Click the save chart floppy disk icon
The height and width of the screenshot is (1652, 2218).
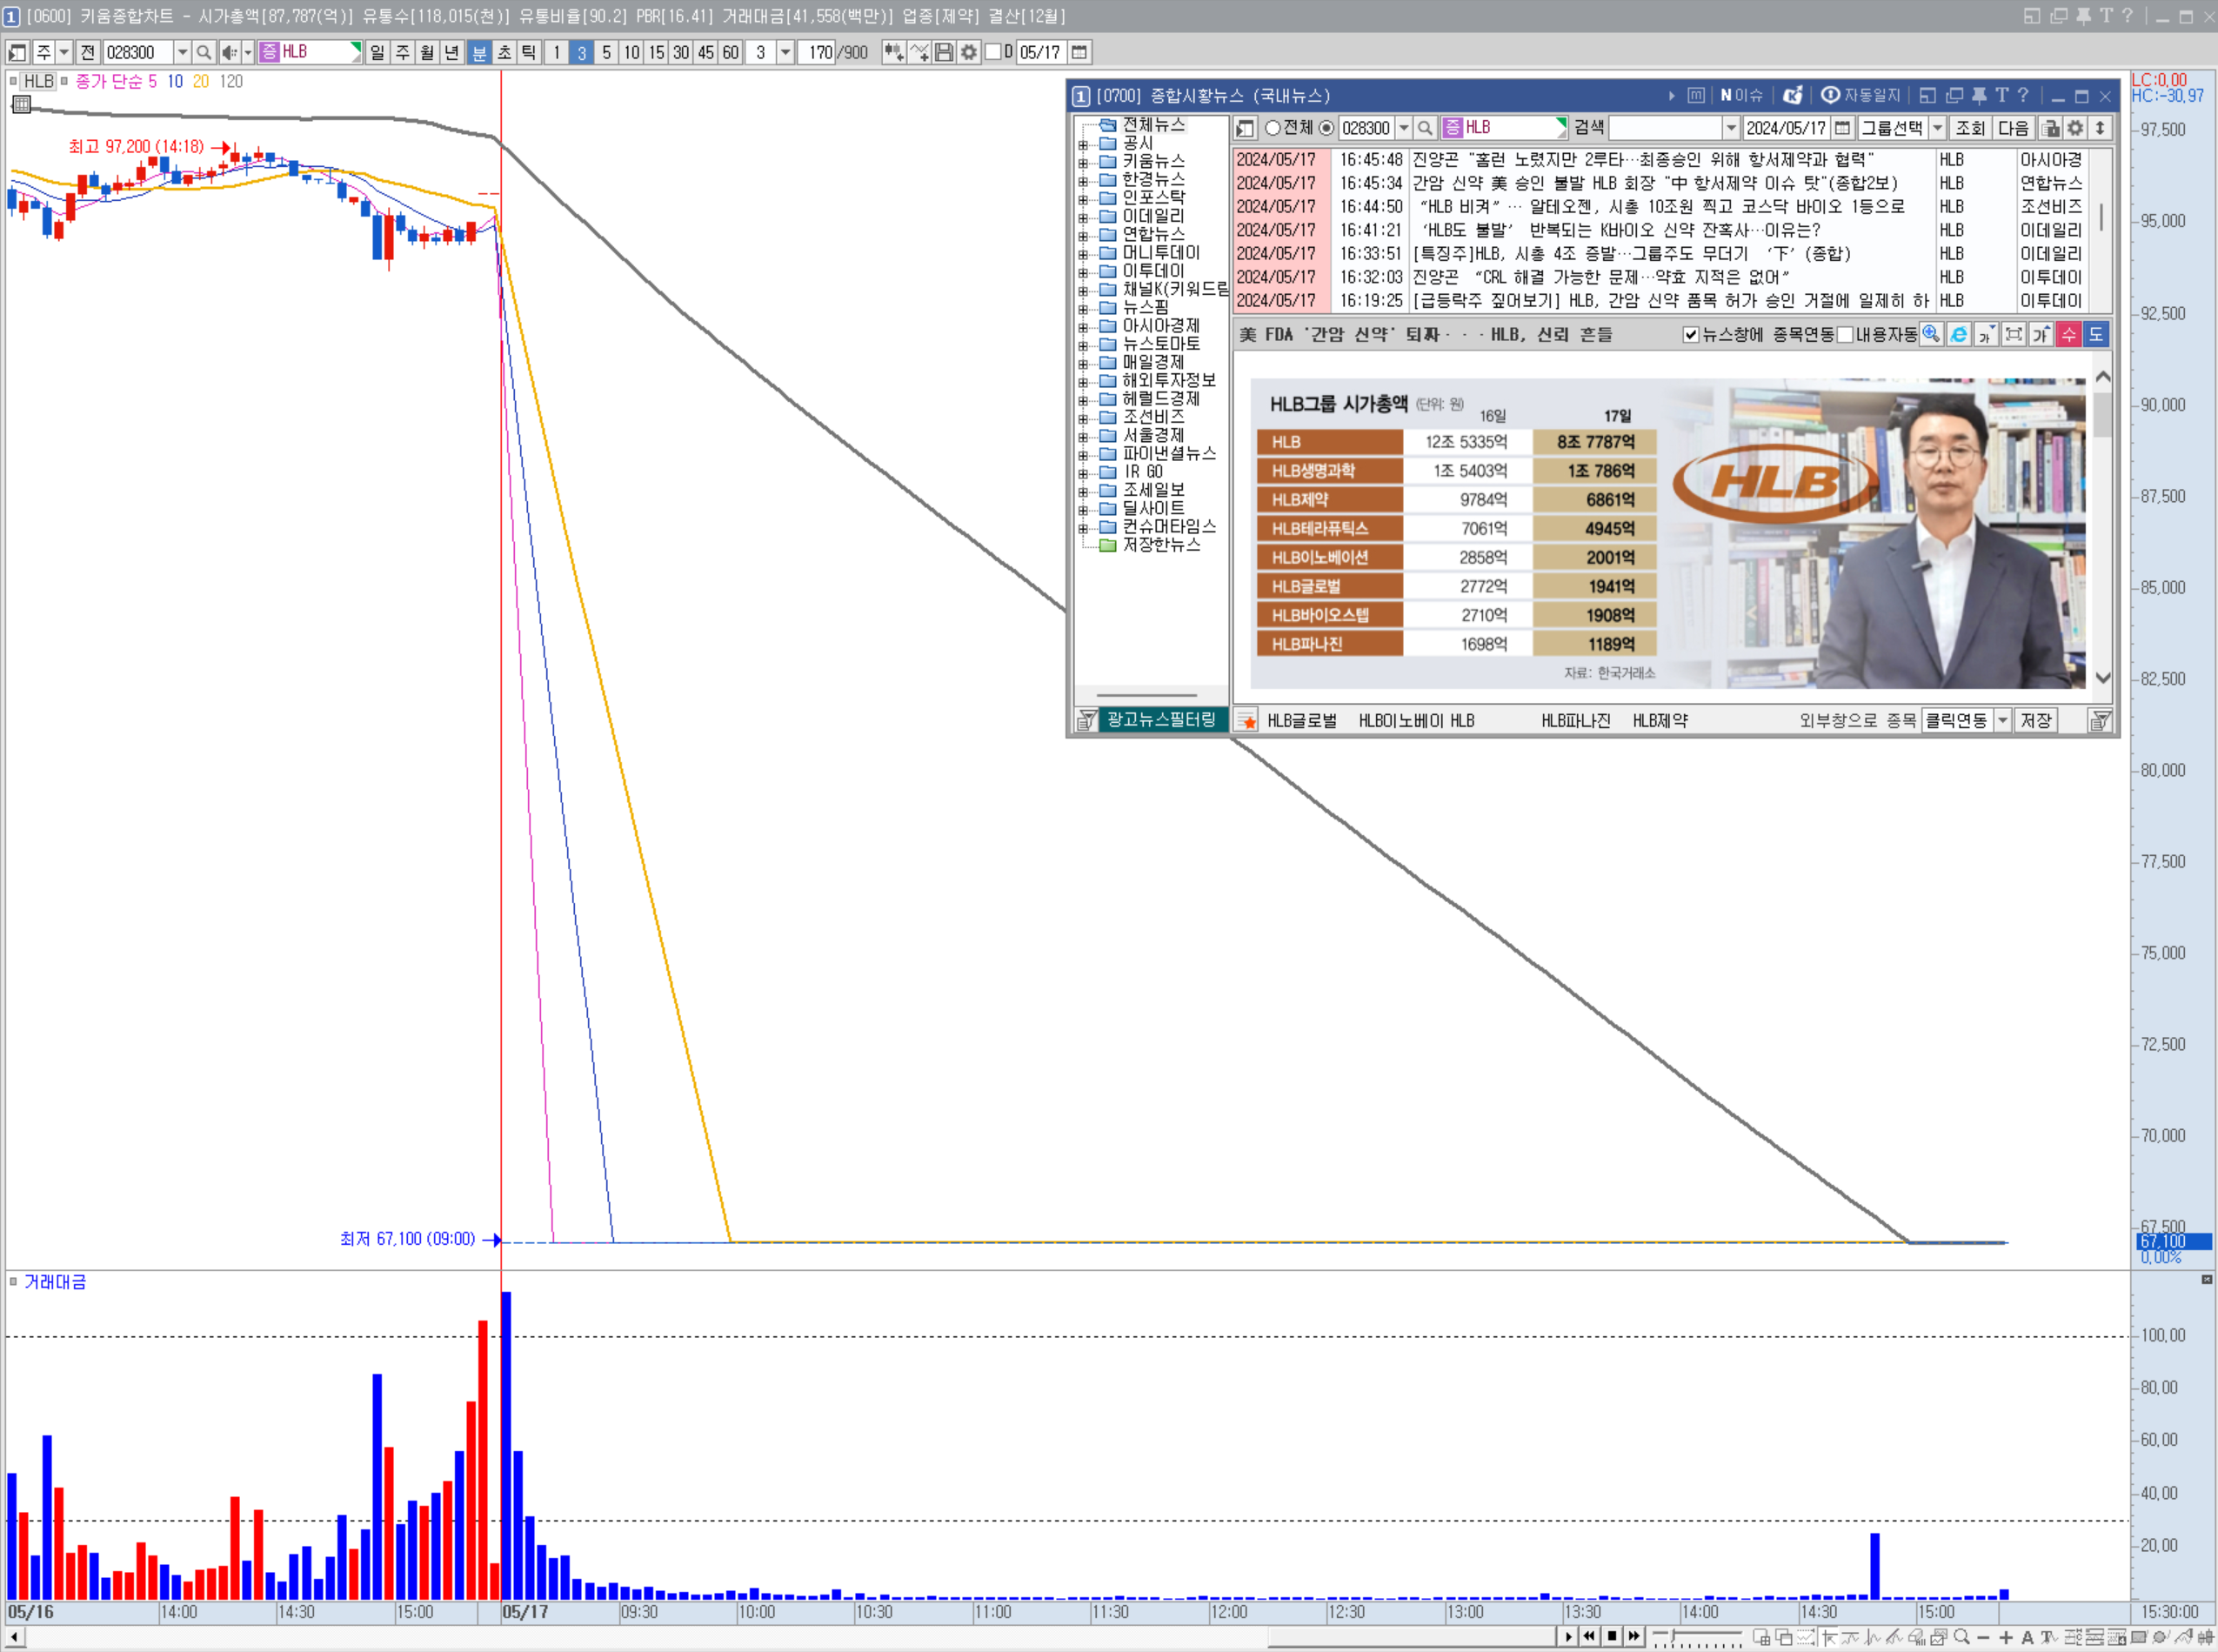pyautogui.click(x=943, y=52)
